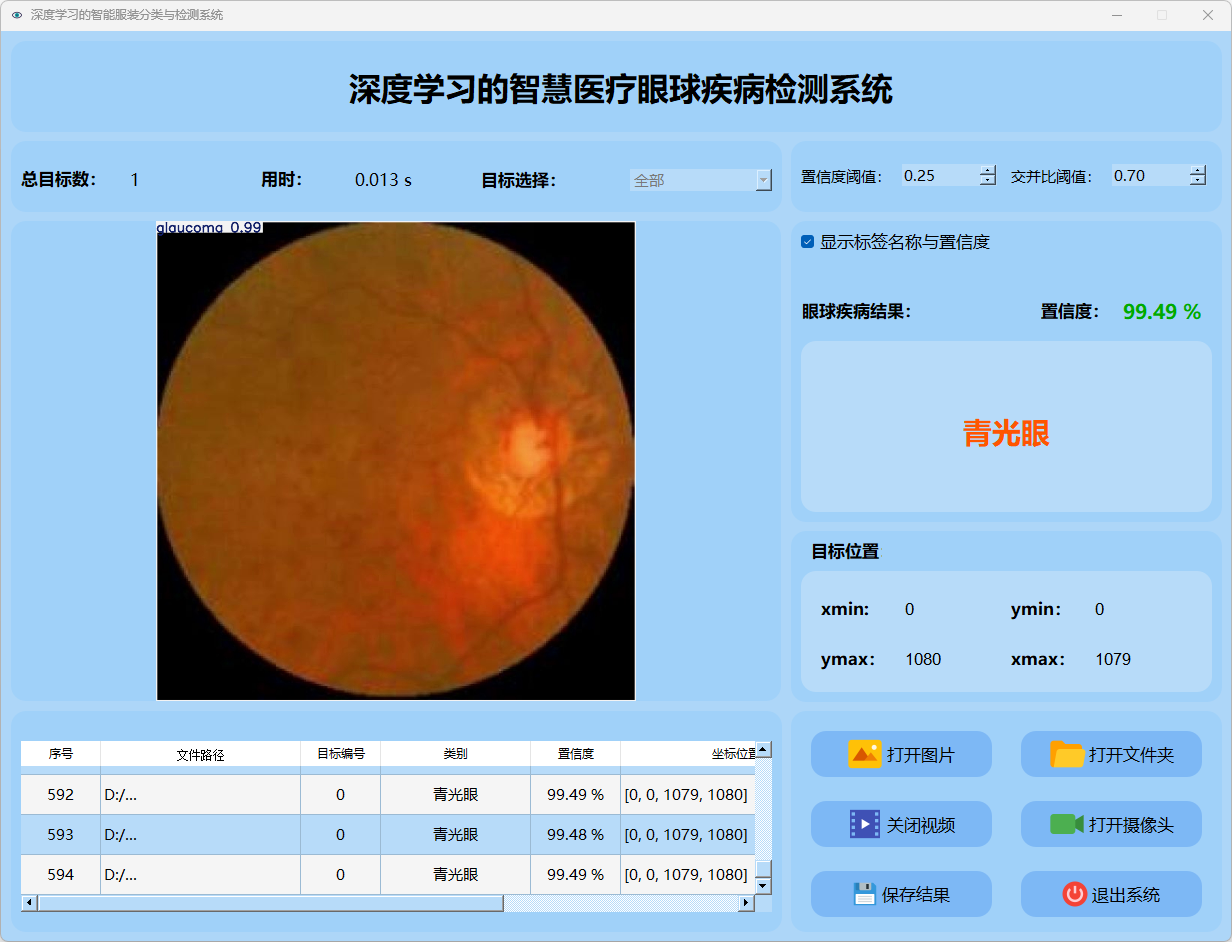Screen dimensions: 1232x942
Task: Click the 类别 column header
Action: click(456, 754)
